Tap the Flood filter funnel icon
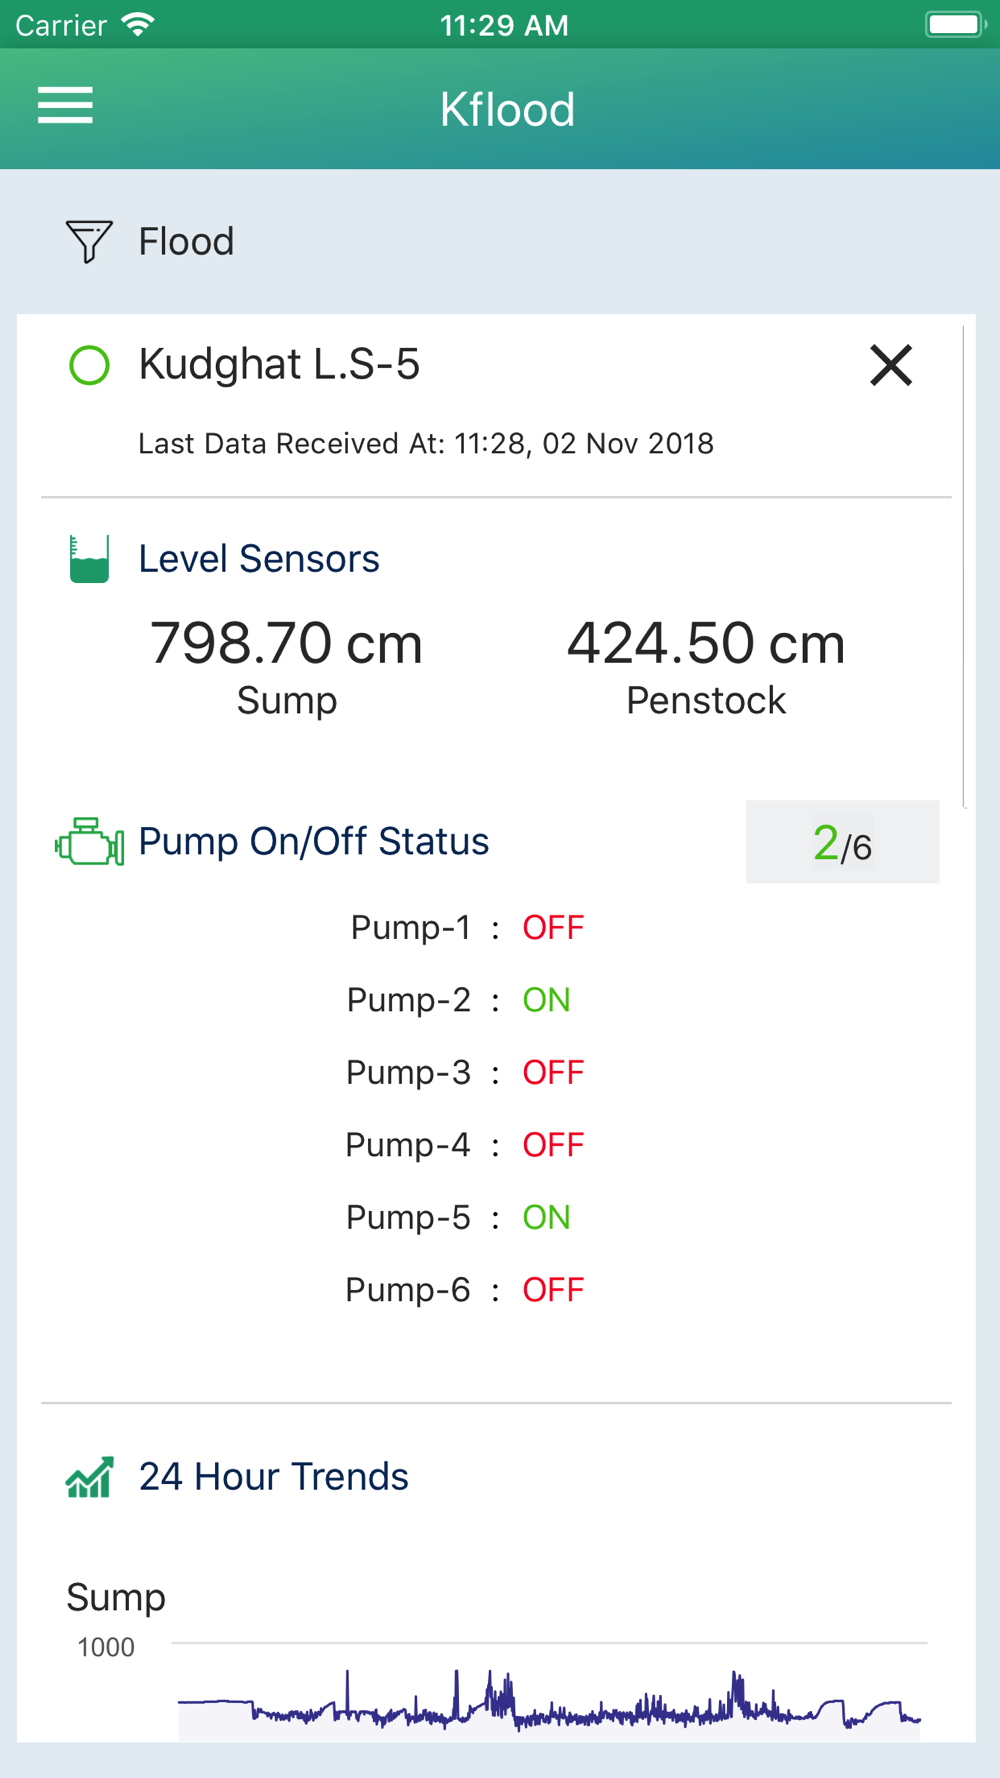 pos(89,241)
